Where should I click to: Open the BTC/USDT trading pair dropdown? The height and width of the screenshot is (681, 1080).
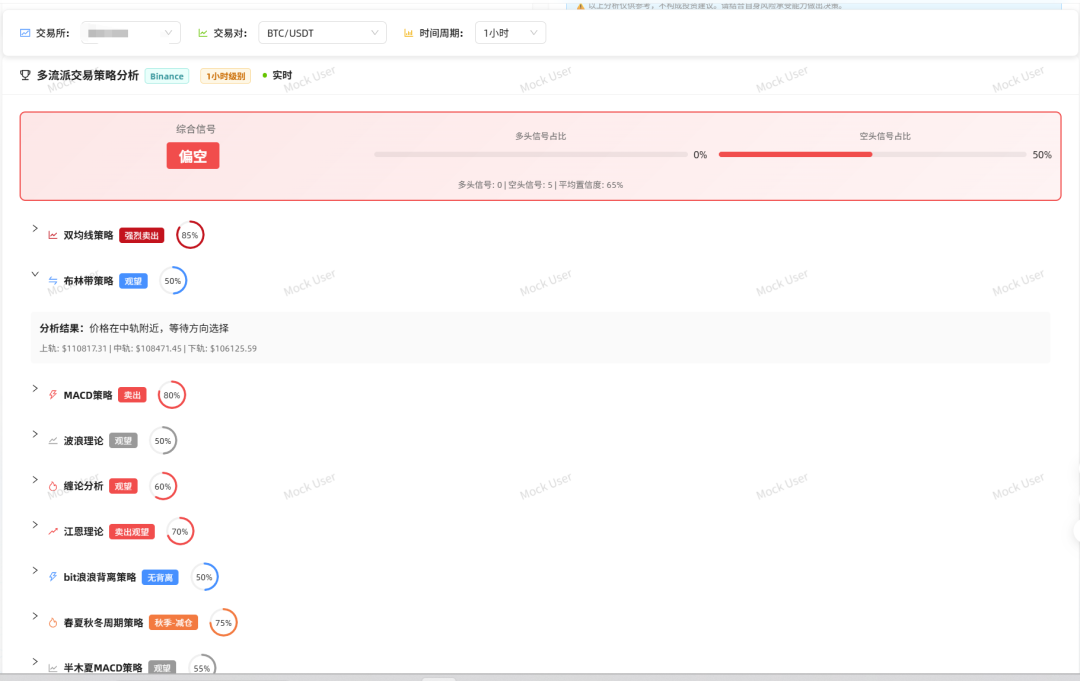(x=322, y=33)
